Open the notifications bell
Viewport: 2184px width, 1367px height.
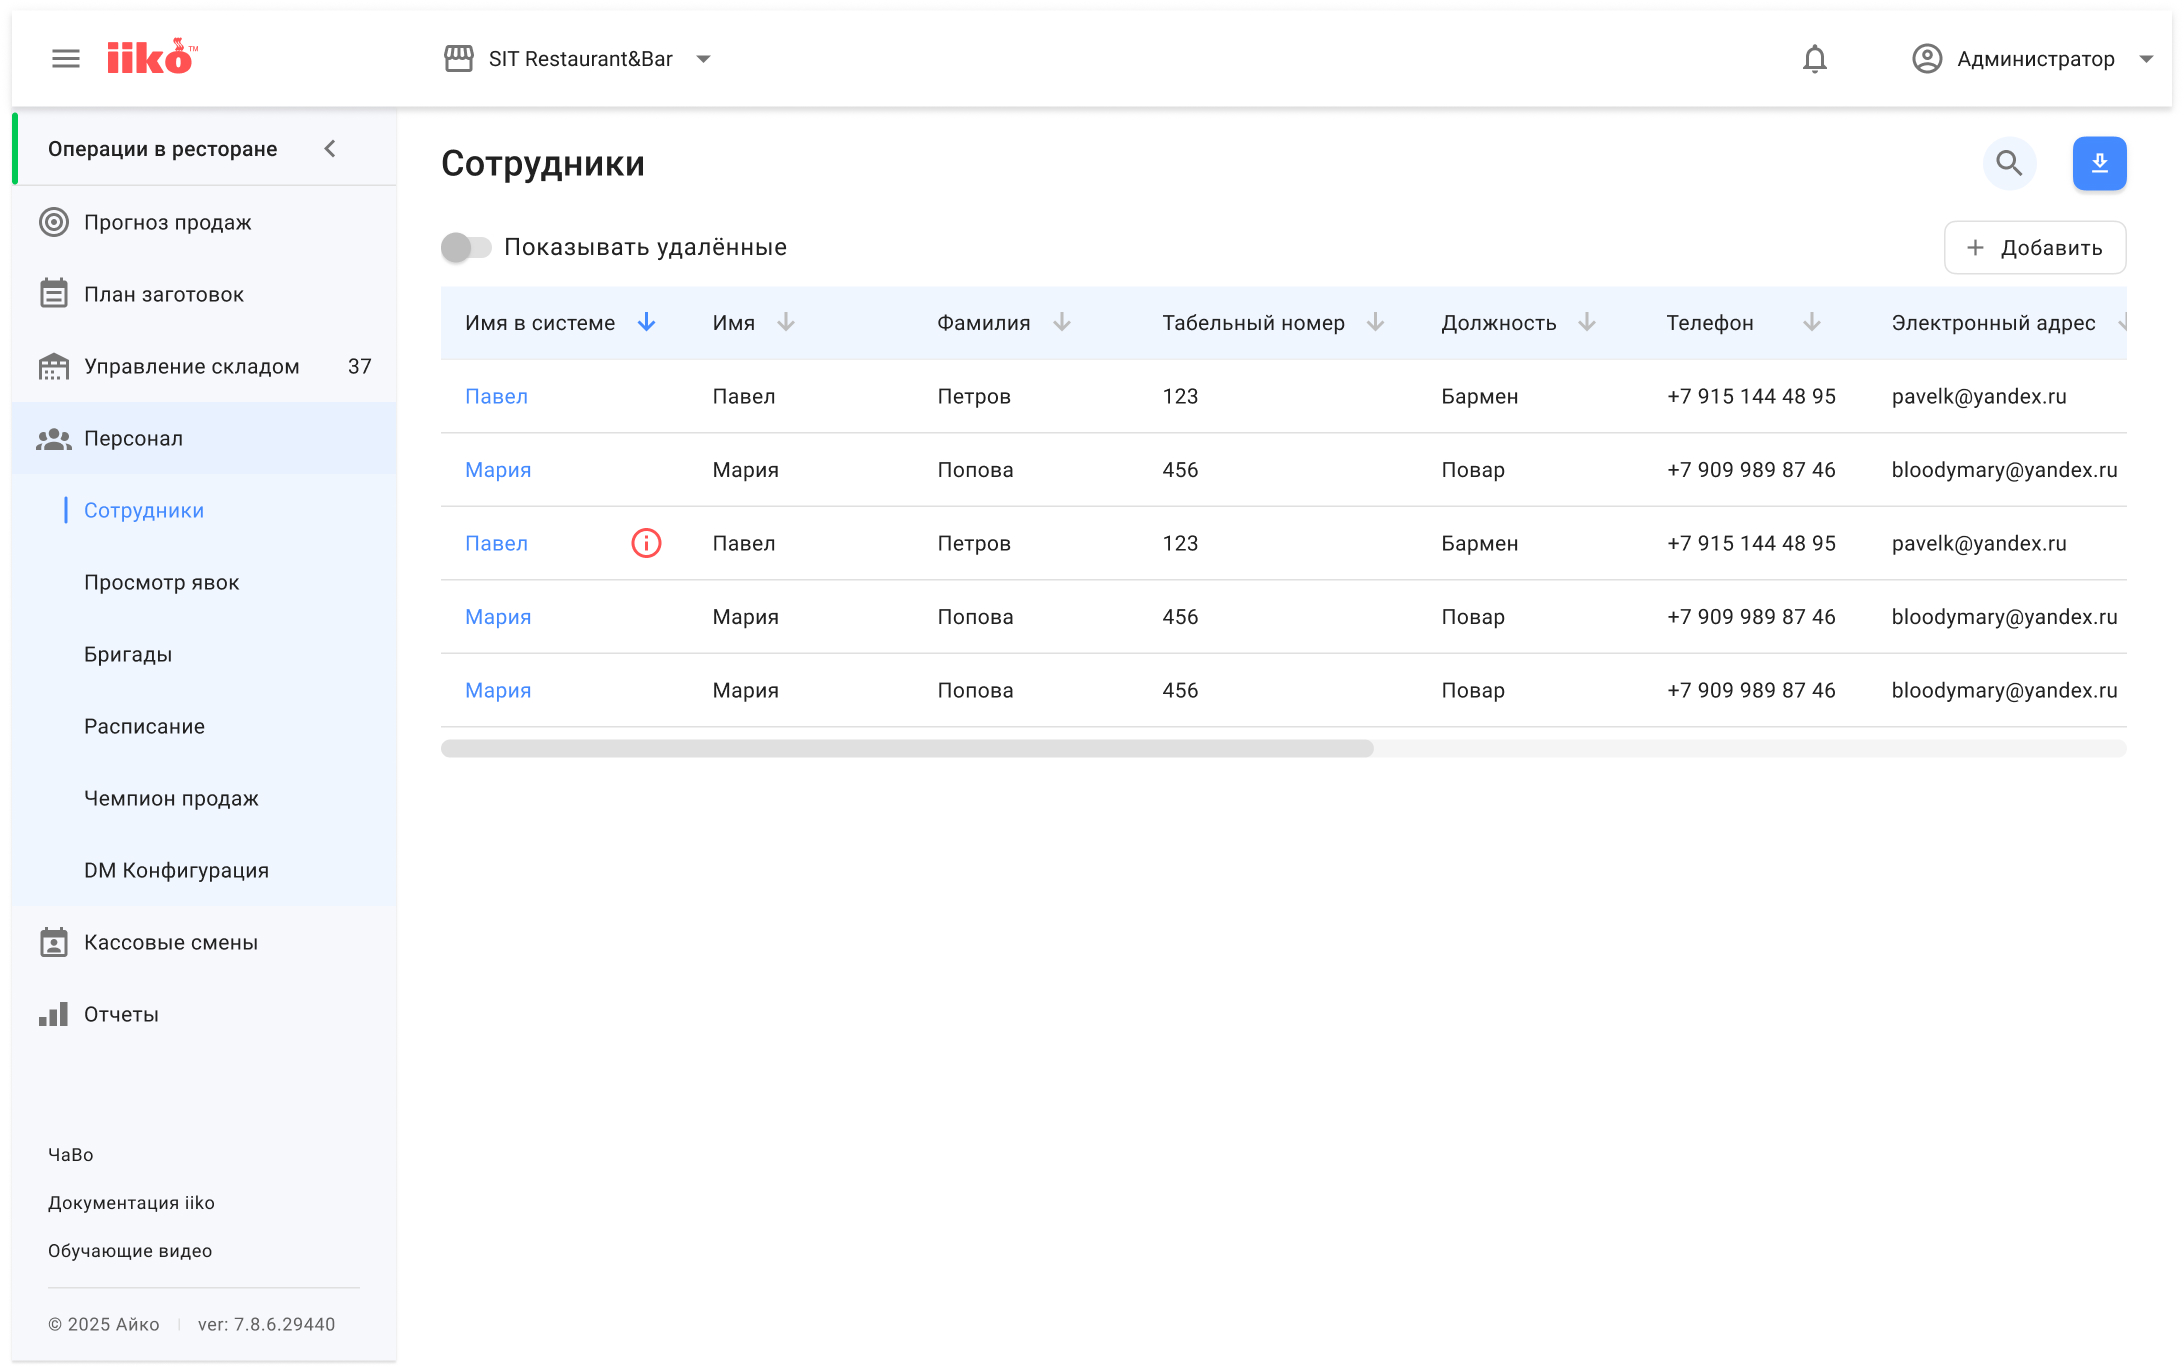(x=1814, y=59)
